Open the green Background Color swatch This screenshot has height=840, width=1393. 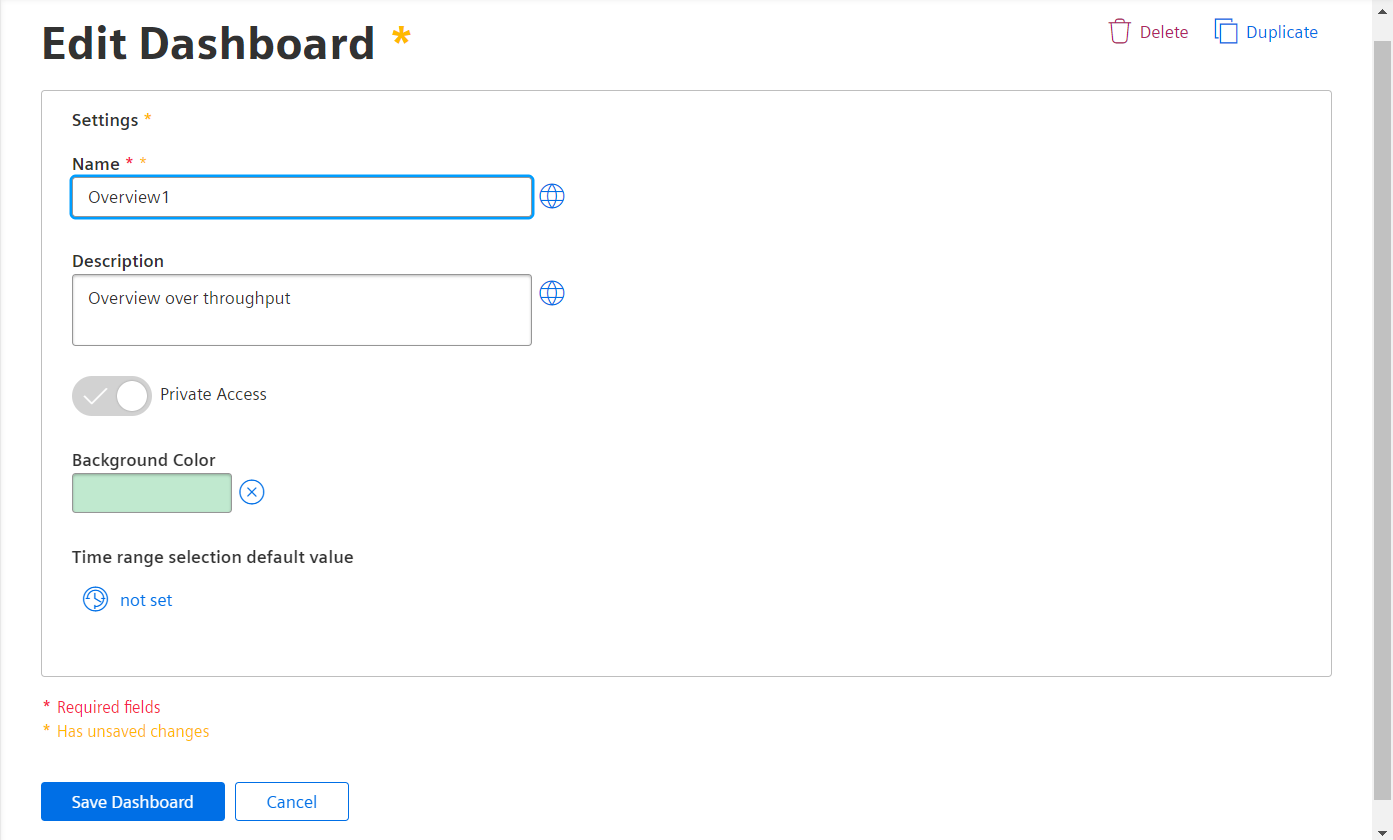(x=152, y=493)
